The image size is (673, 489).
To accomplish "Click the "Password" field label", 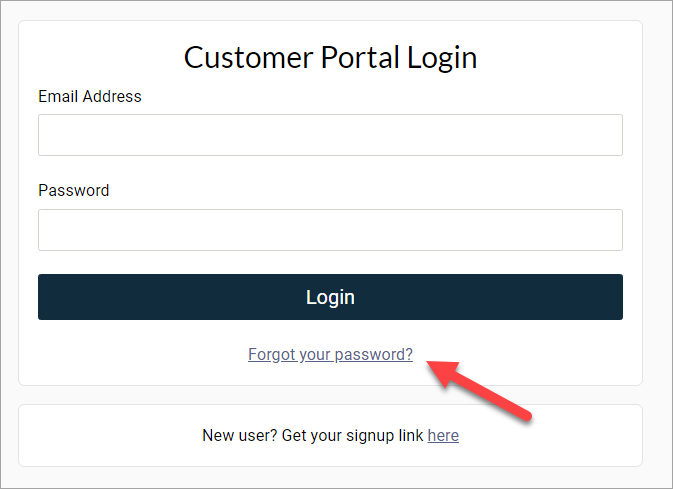I will pyautogui.click(x=74, y=190).
